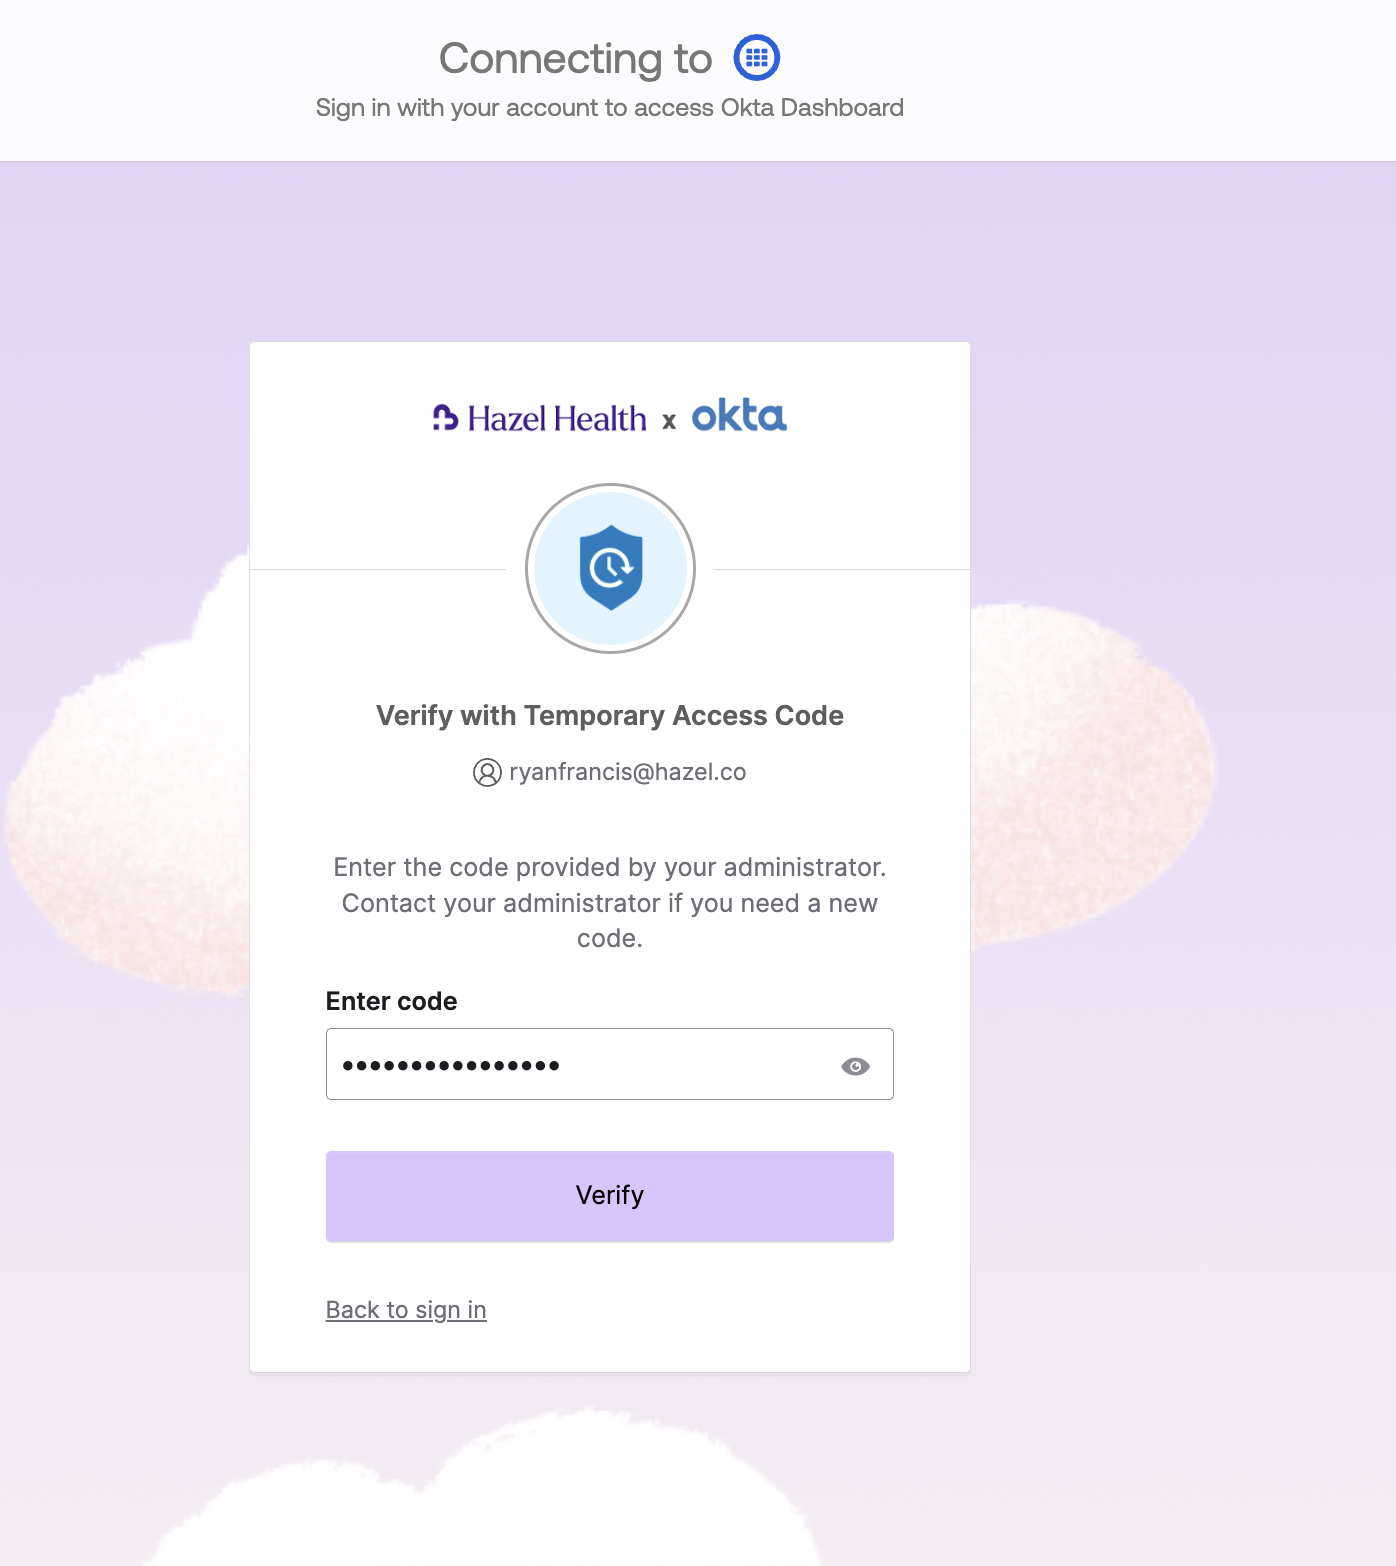Click the shield clock Temporary Access Code icon
Screen dimensions: 1396x1566
coord(610,568)
